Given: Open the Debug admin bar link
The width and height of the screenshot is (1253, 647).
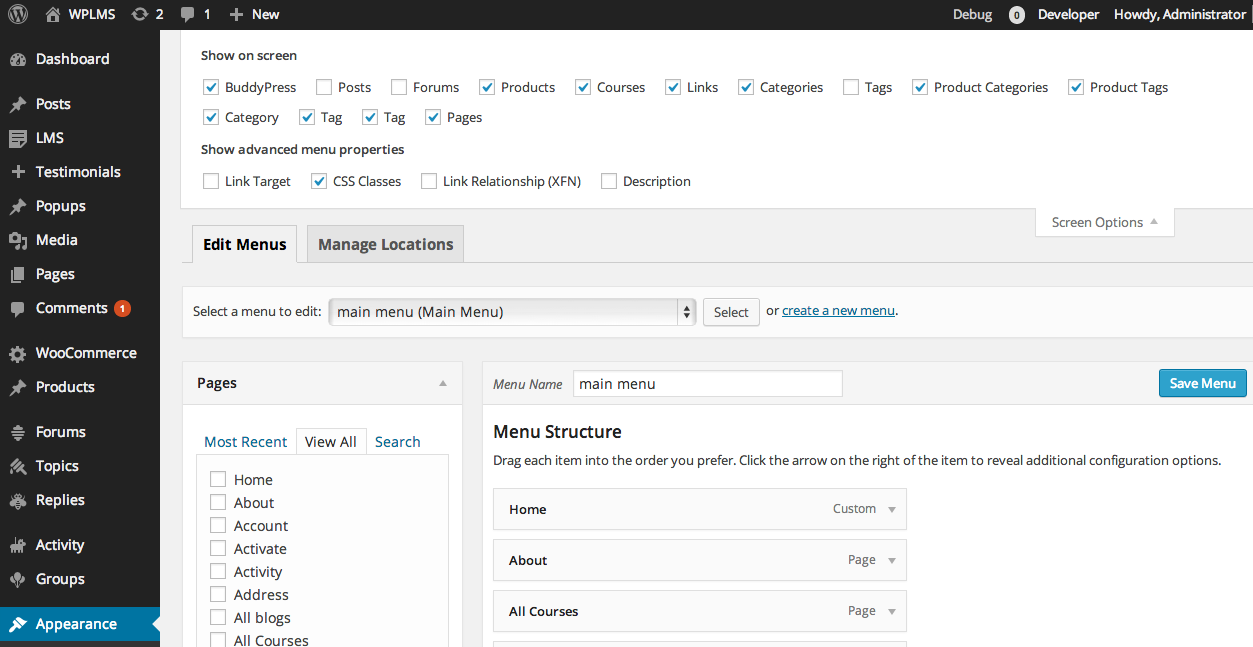Looking at the screenshot, I should (x=973, y=14).
